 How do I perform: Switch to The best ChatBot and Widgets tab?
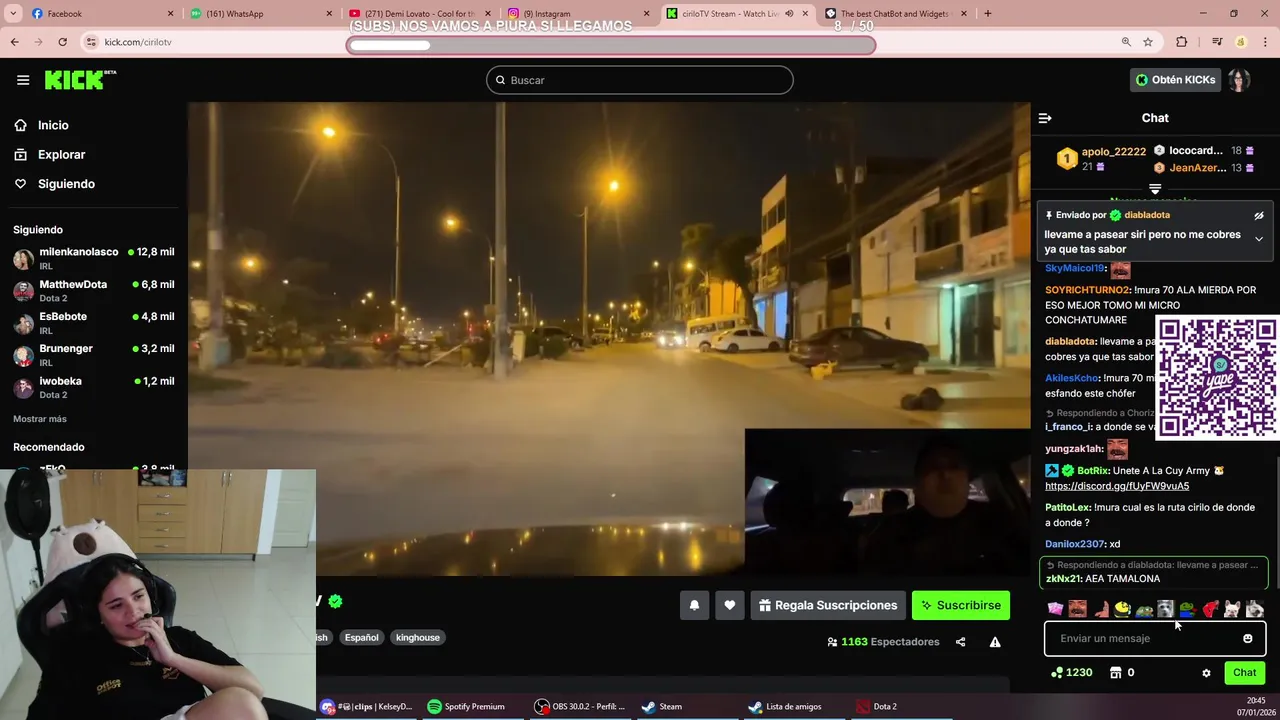tap(898, 14)
